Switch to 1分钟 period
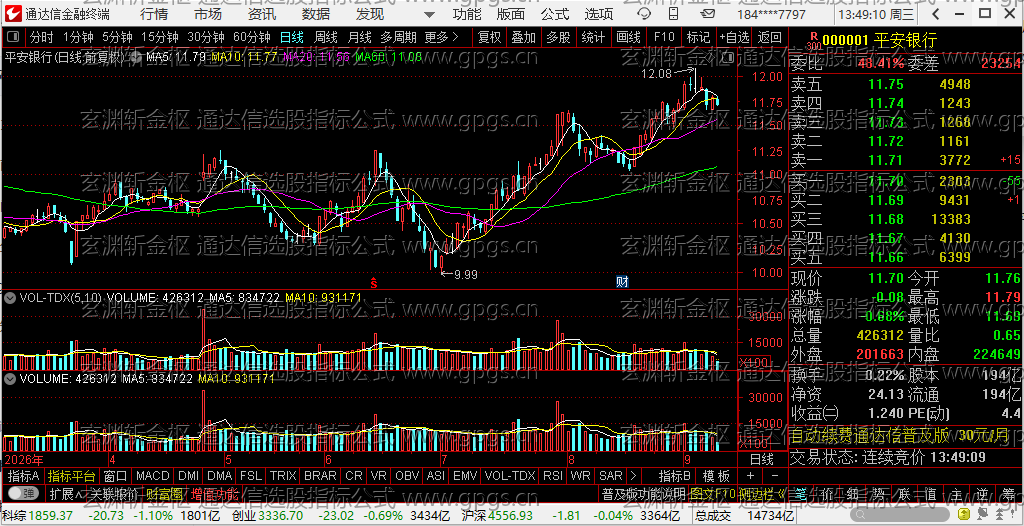The image size is (1024, 526). coord(76,38)
